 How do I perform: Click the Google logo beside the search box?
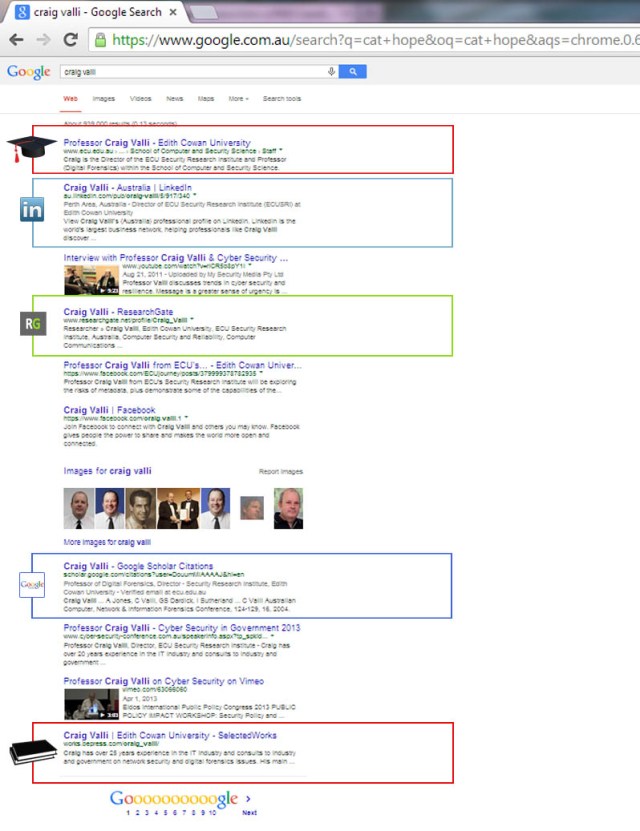pos(29,72)
